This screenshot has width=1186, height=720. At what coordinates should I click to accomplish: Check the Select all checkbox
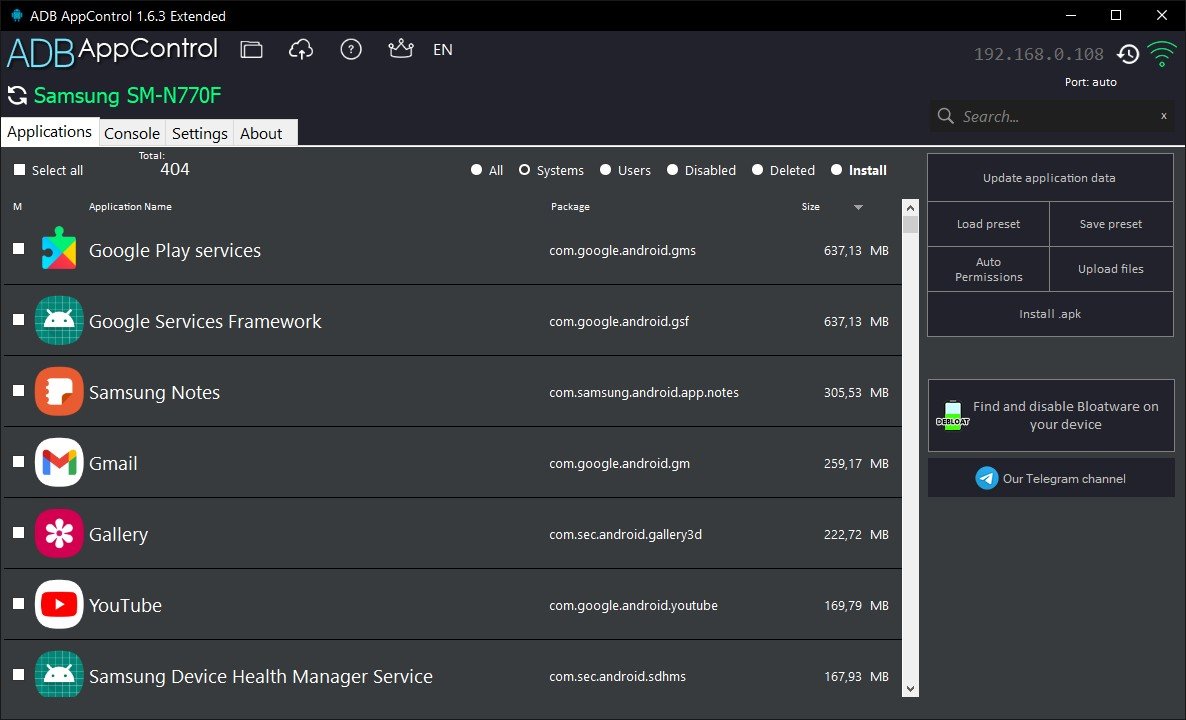click(20, 170)
